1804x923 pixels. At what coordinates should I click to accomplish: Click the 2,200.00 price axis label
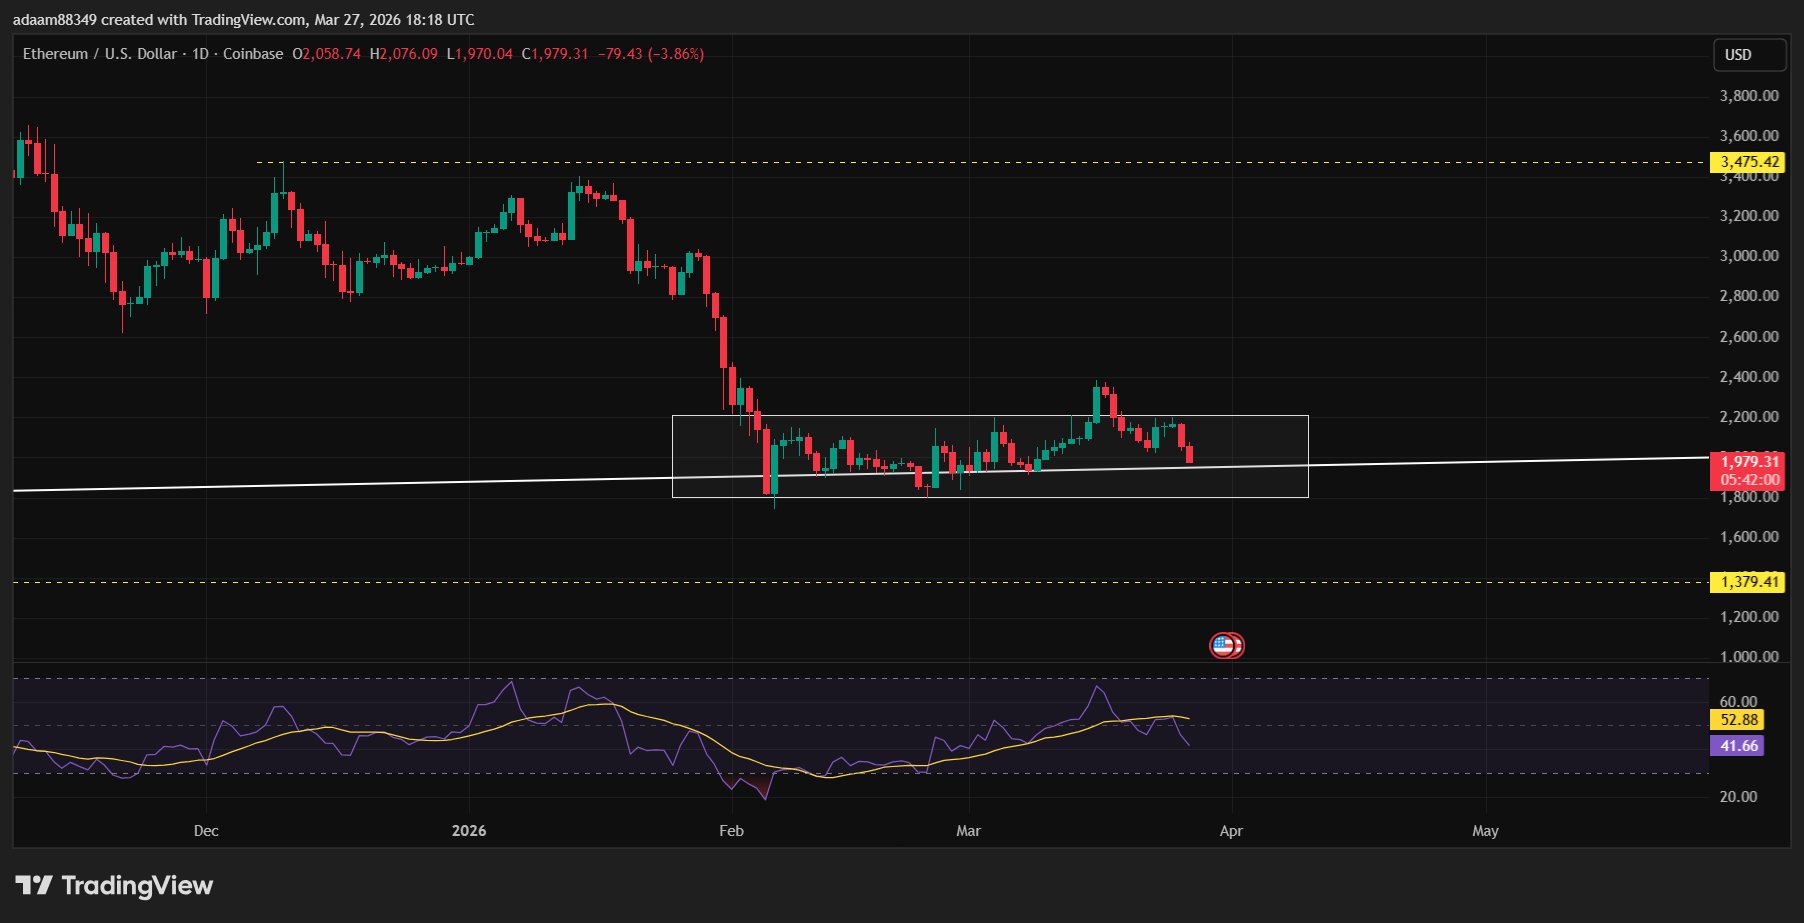1749,417
